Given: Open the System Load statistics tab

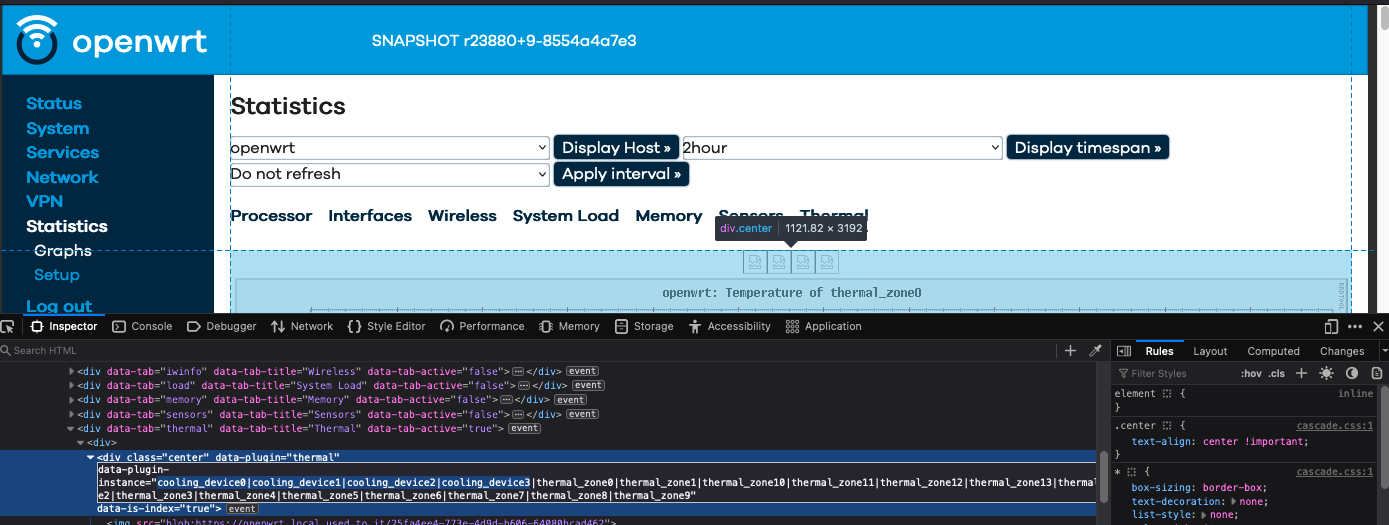Looking at the screenshot, I should point(565,216).
